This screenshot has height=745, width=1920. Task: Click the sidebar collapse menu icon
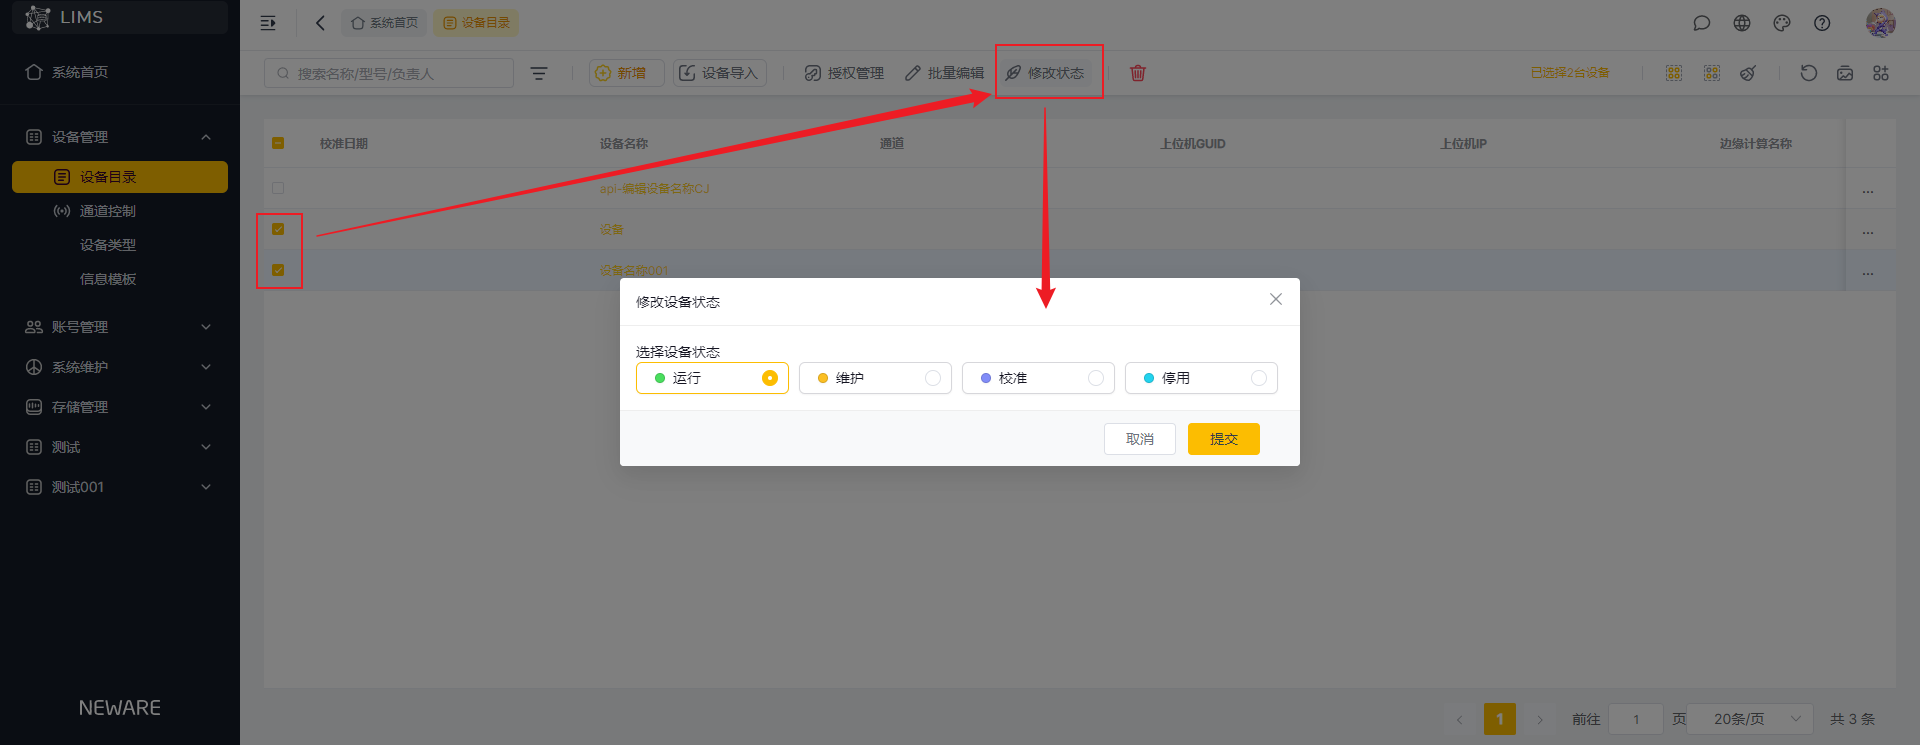[268, 23]
